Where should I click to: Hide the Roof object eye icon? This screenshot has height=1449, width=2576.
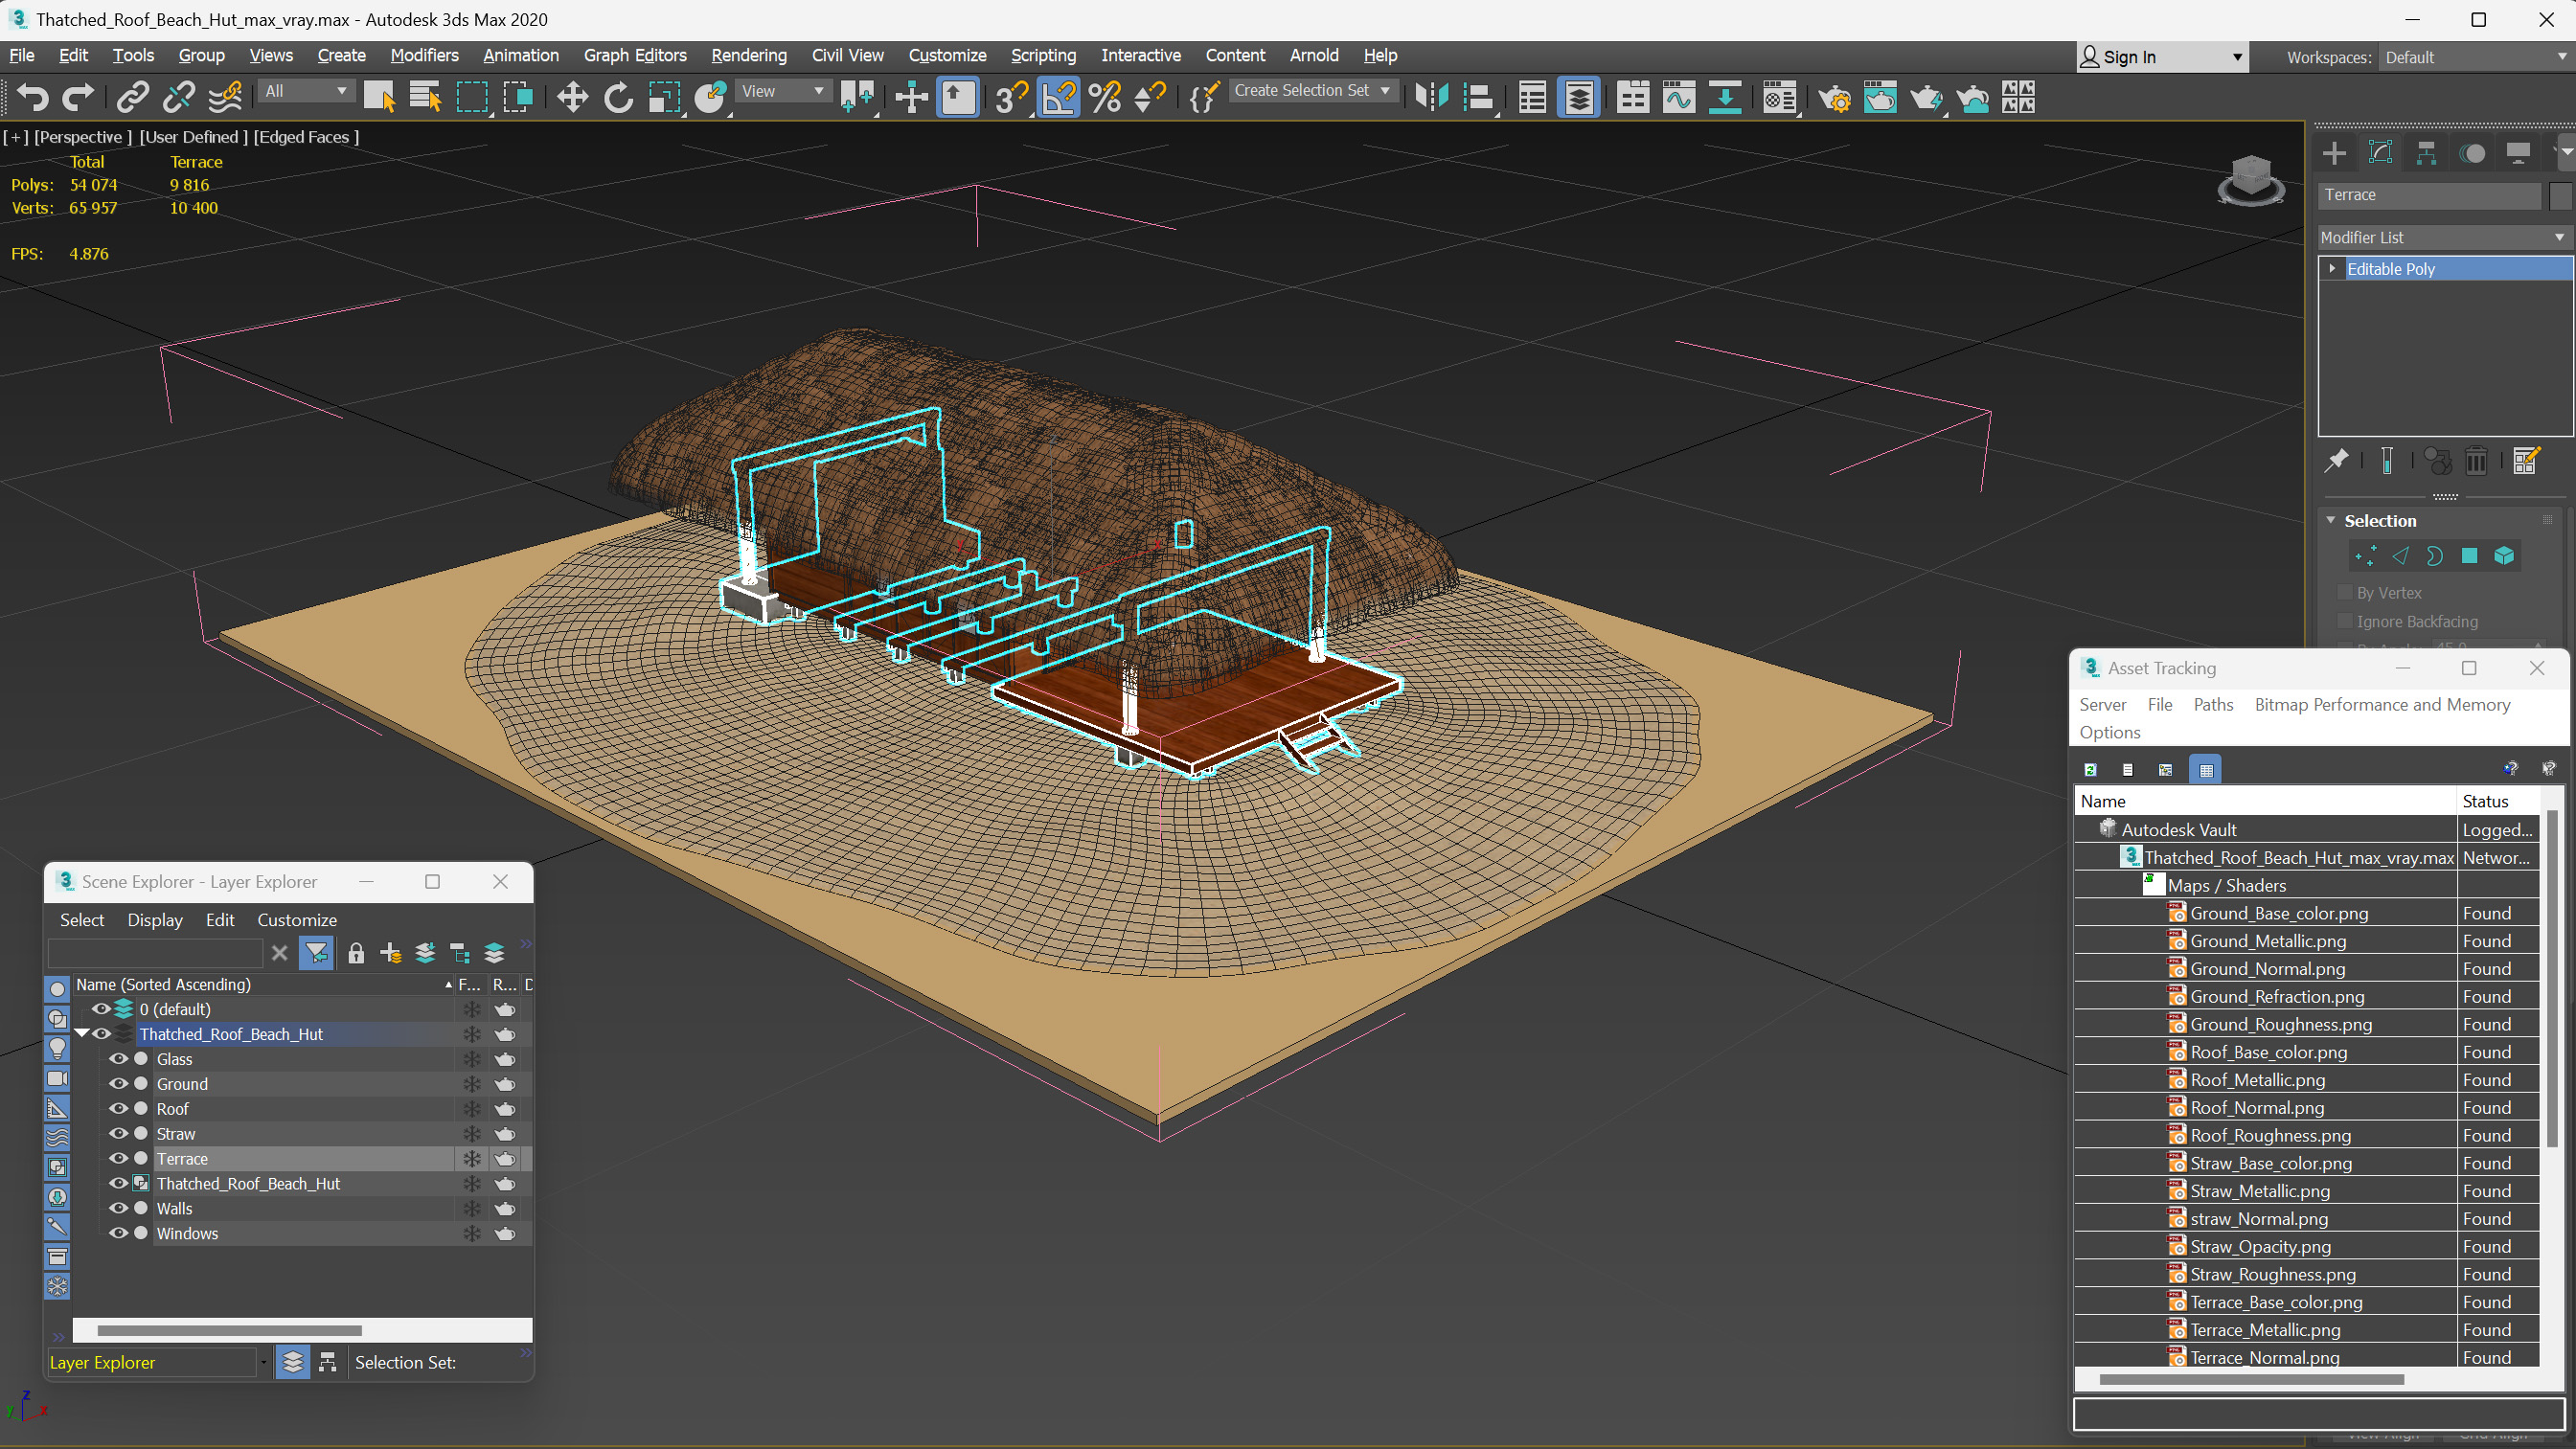(118, 1109)
